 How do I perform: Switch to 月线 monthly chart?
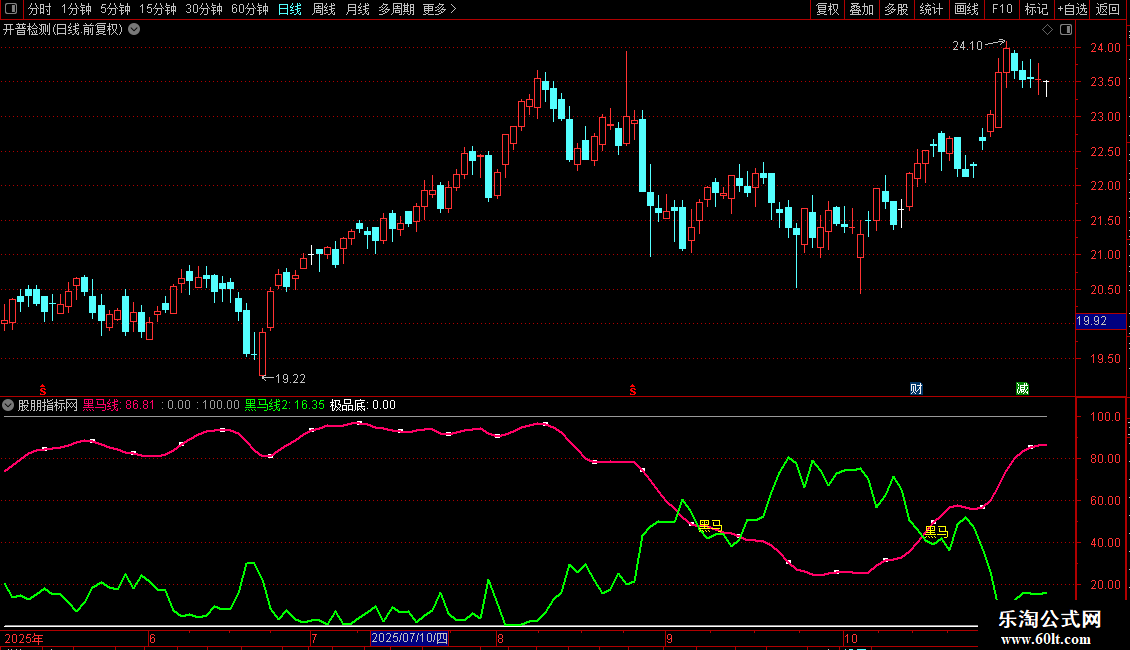click(x=357, y=9)
